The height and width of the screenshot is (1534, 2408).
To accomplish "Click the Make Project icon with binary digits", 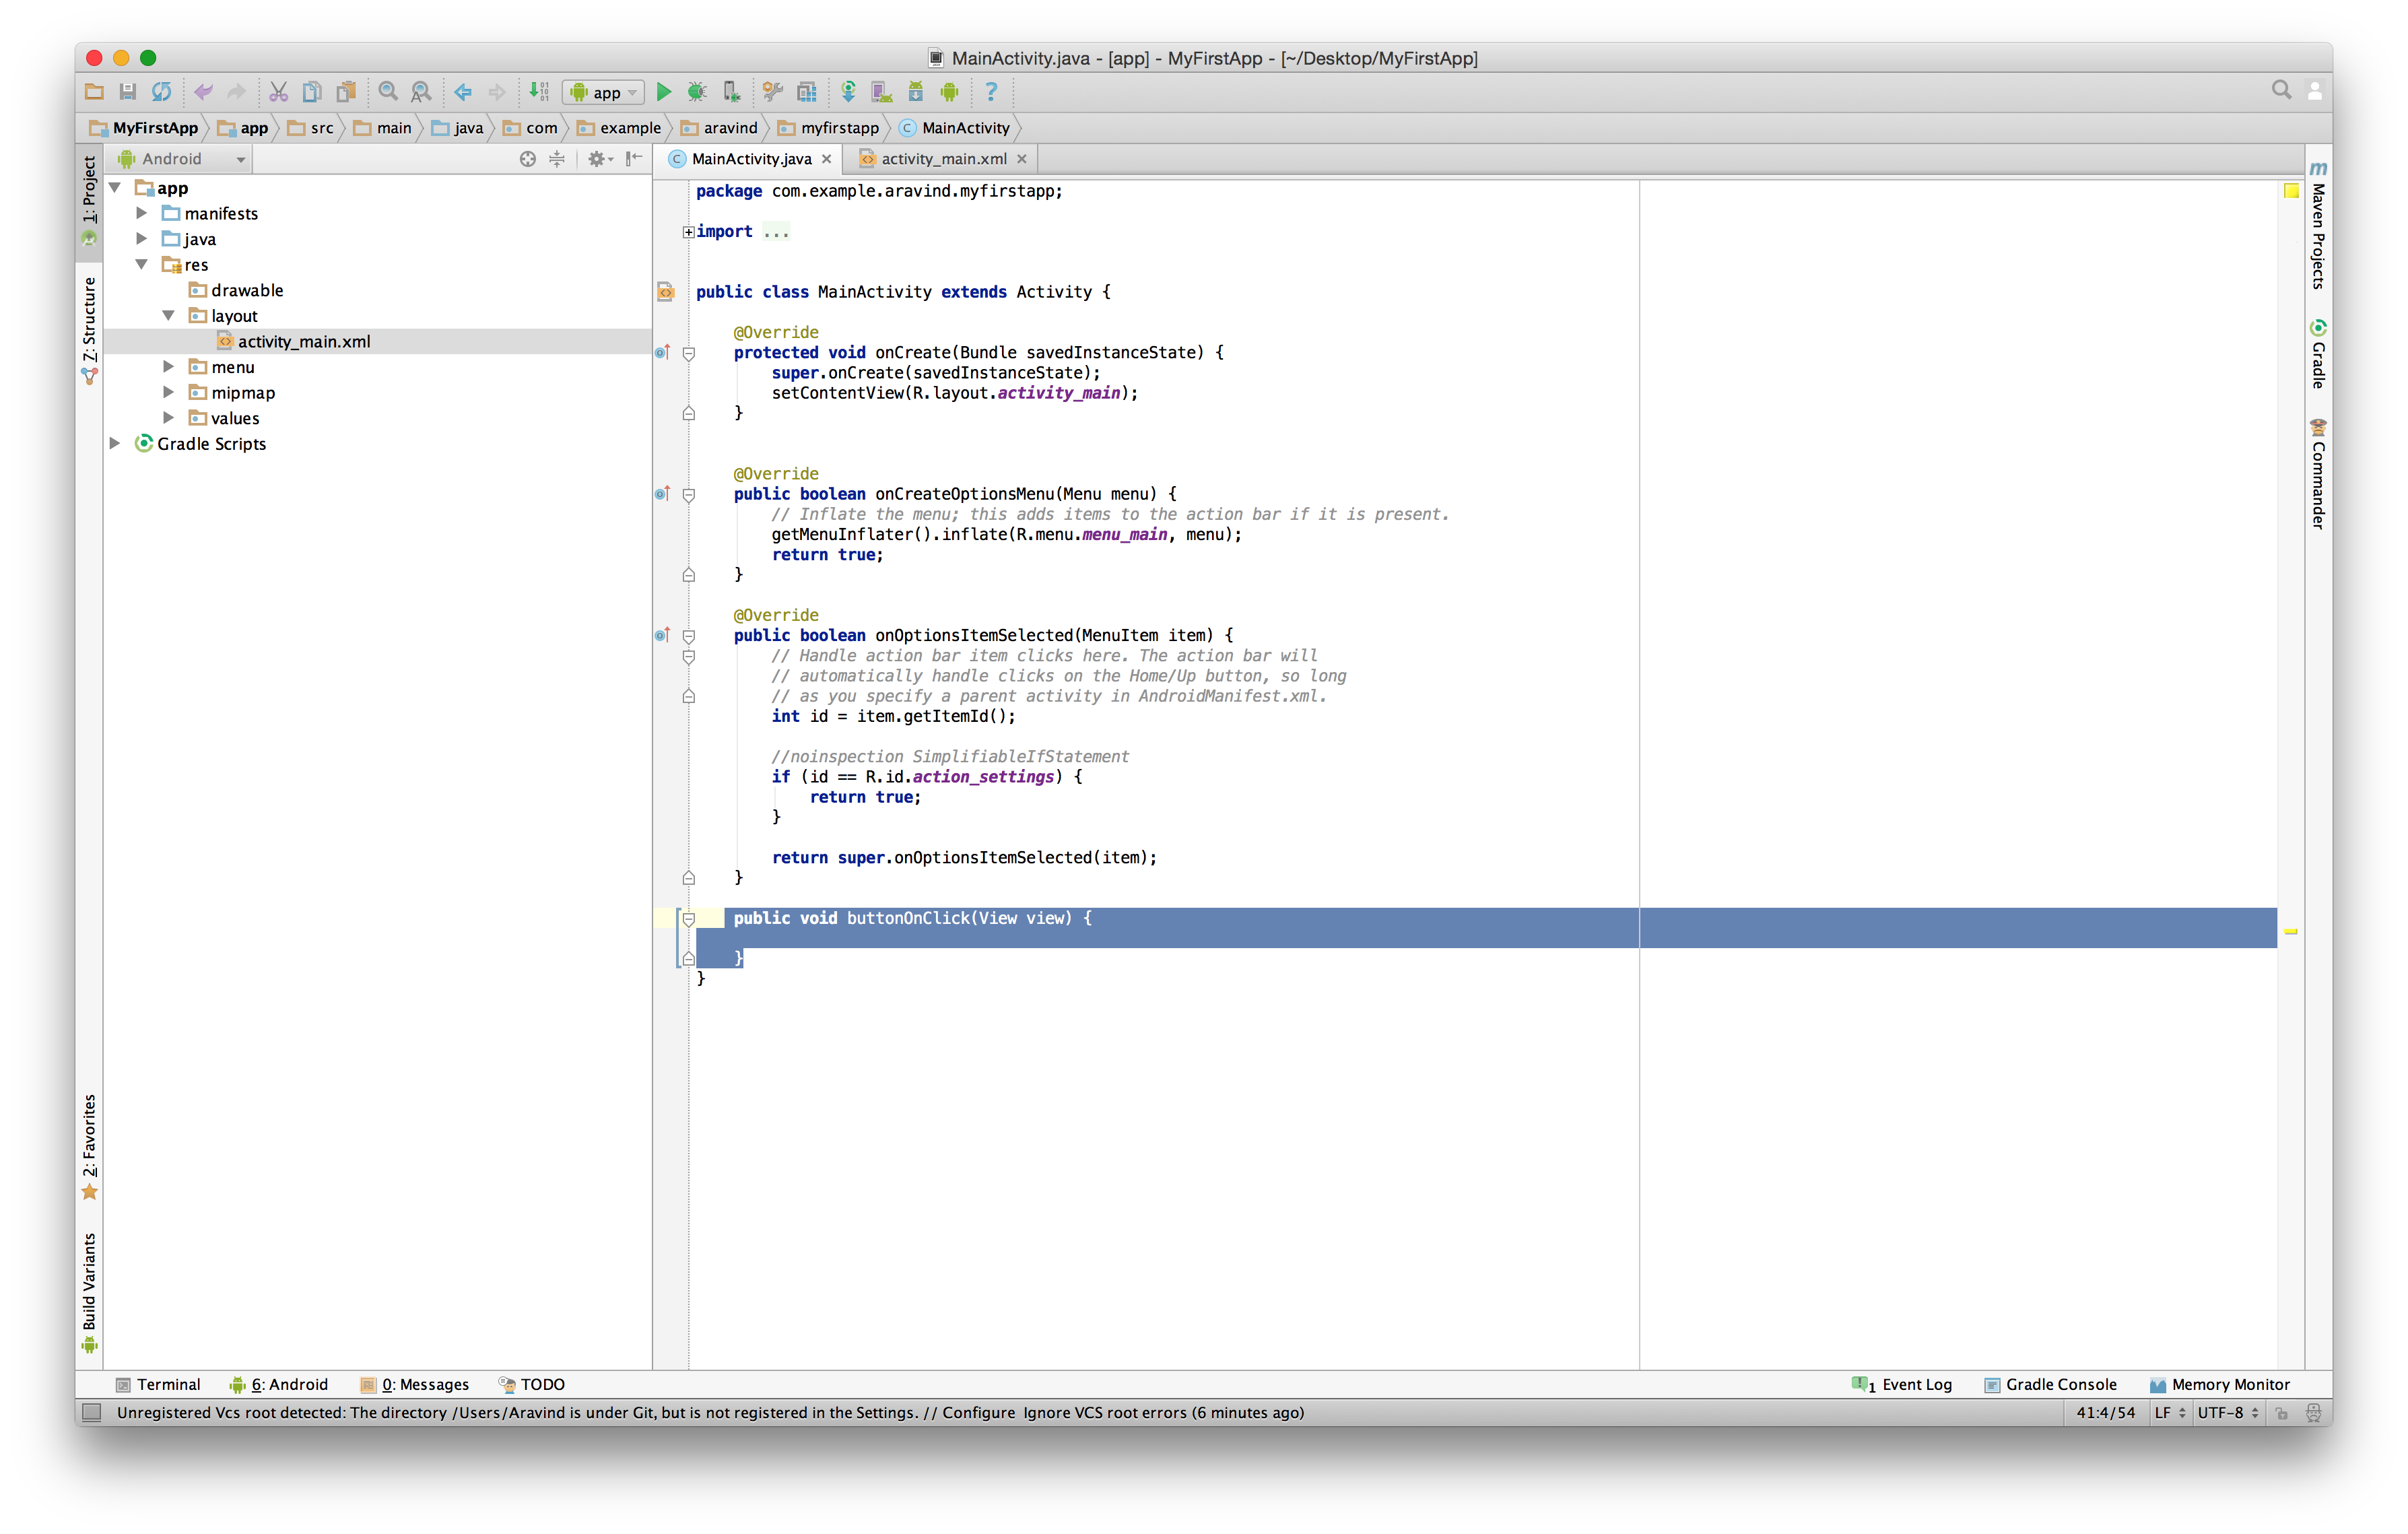I will coord(539,92).
